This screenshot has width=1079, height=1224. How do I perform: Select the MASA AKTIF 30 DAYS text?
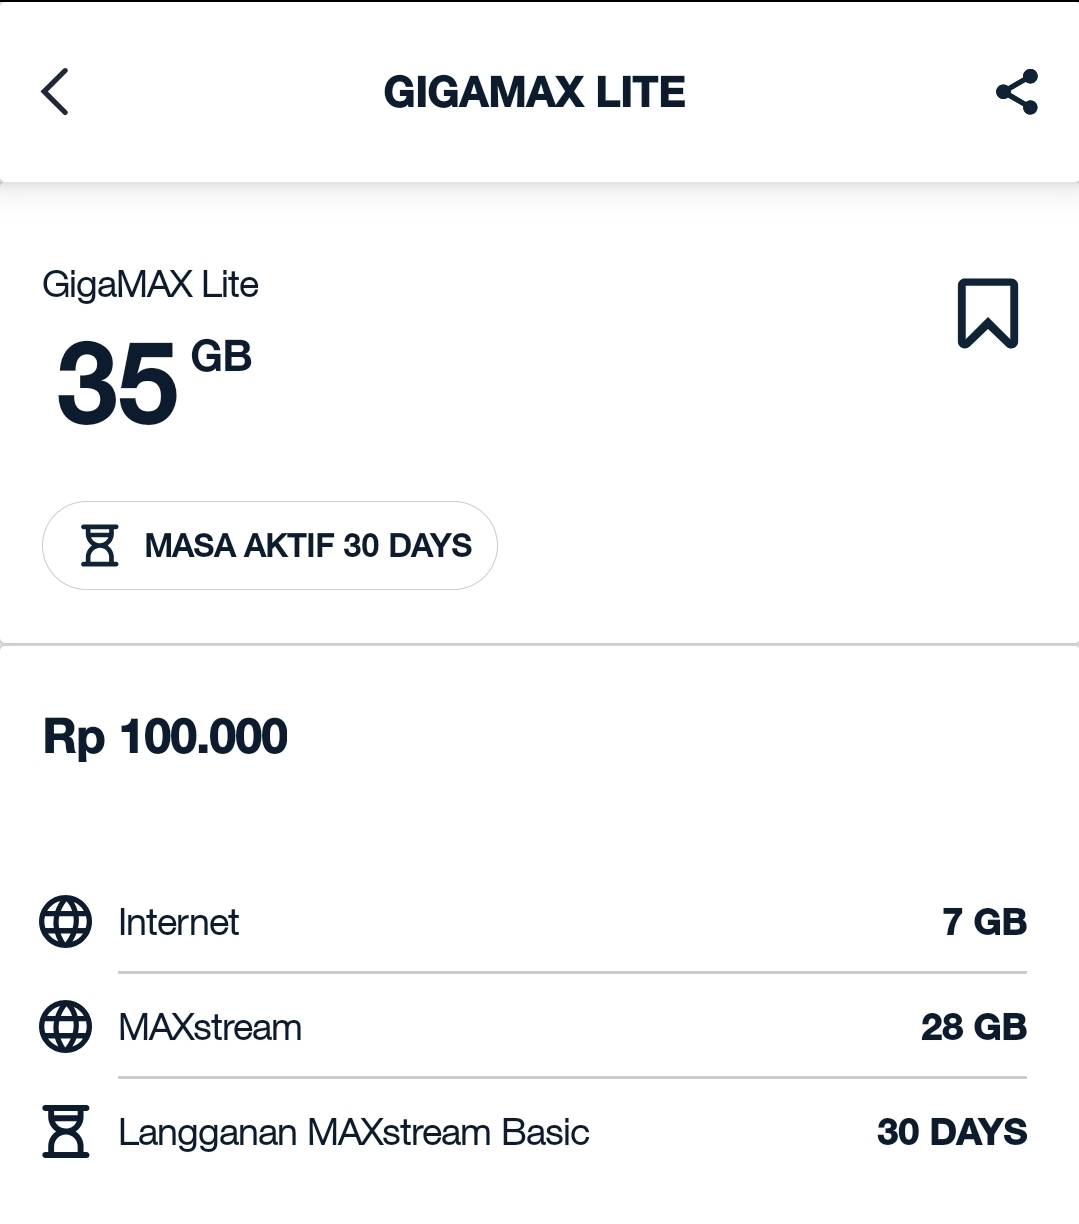click(308, 546)
